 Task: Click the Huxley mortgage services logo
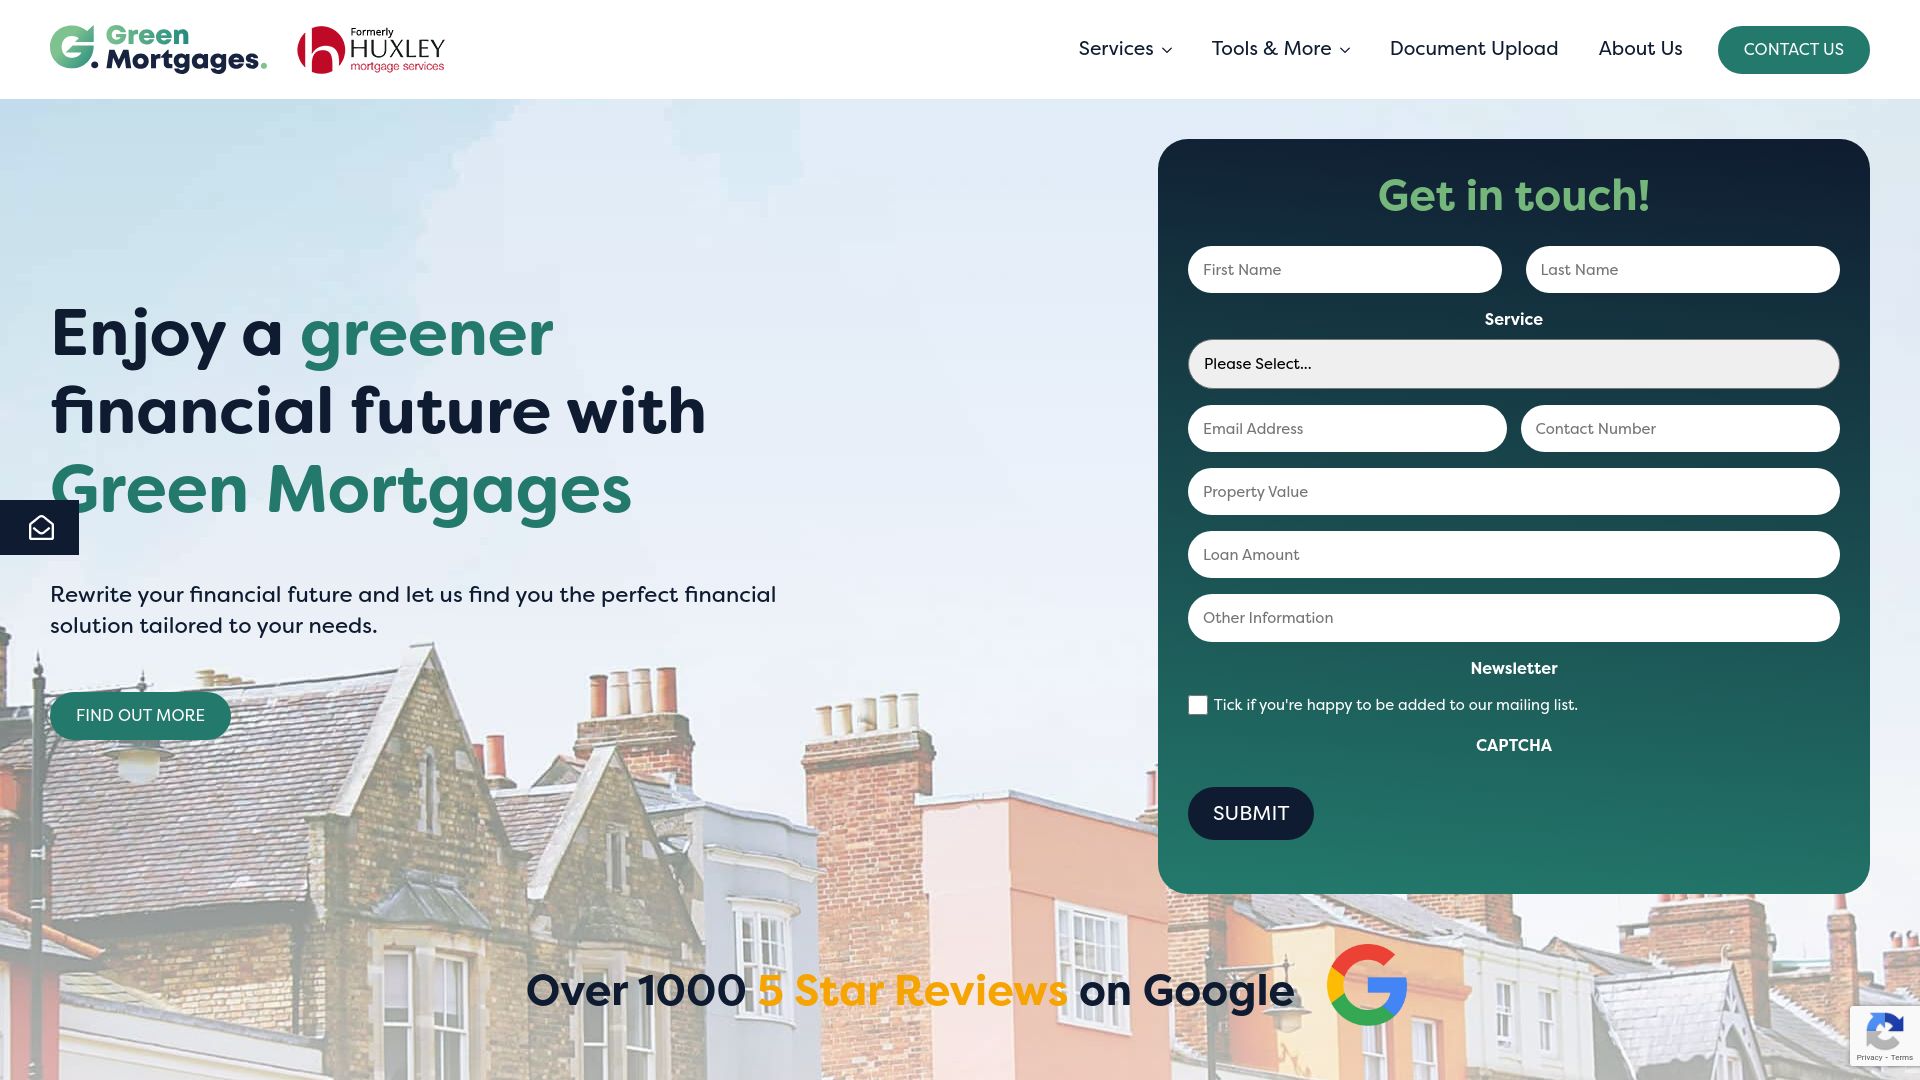click(x=369, y=49)
